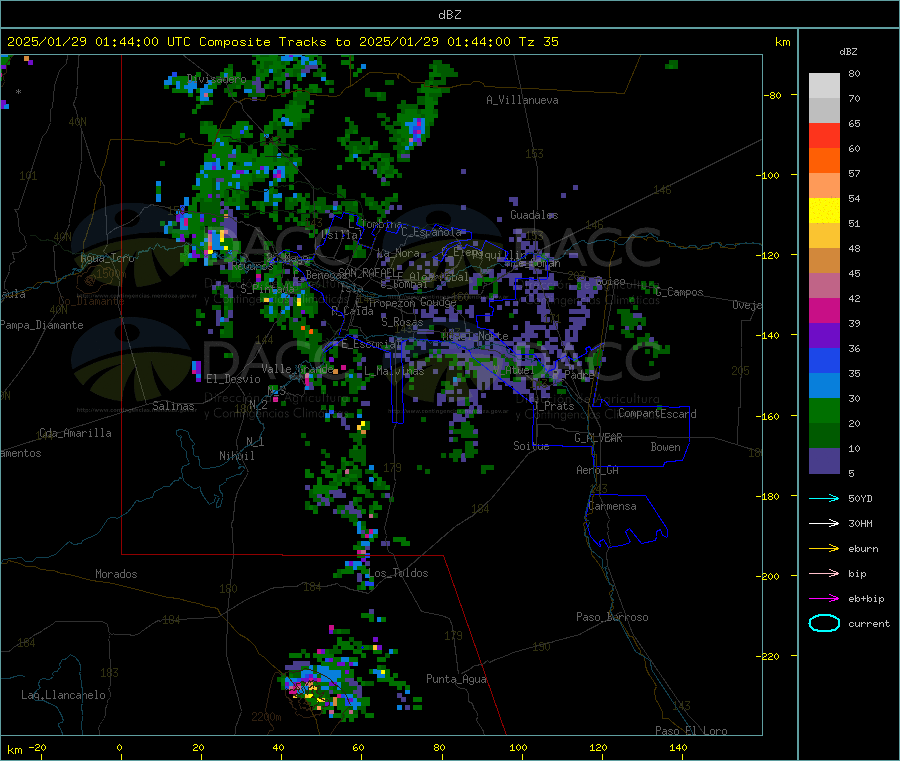Click the Aero_GA map label
900x761 pixels.
598,470
